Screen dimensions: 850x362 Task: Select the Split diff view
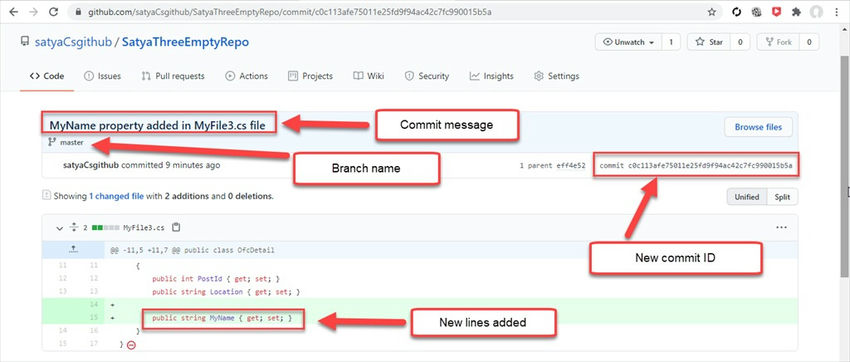point(782,197)
